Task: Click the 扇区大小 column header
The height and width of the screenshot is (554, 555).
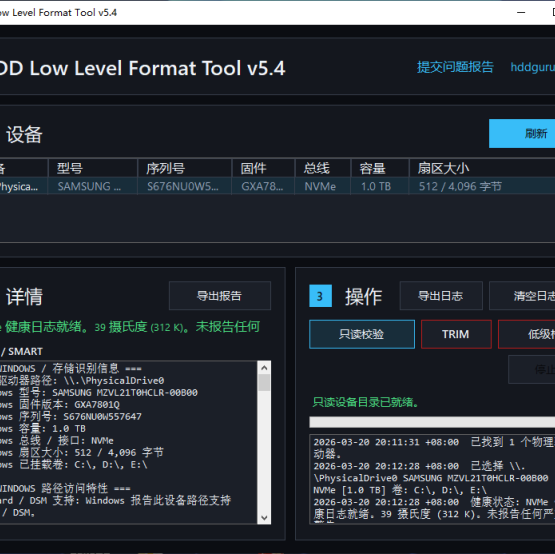Action: [x=482, y=168]
